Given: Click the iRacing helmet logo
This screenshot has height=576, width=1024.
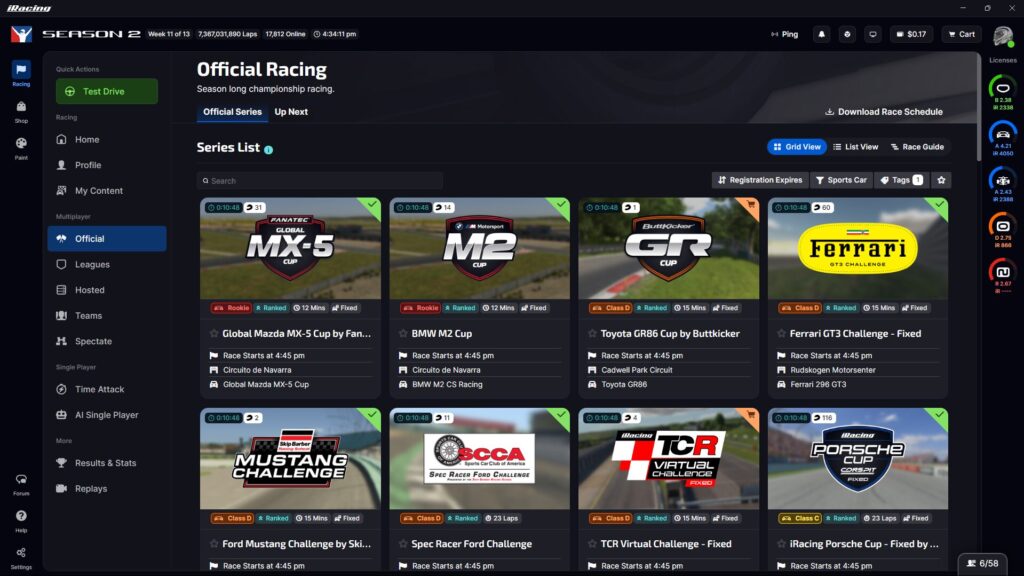Looking at the screenshot, I should point(21,34).
